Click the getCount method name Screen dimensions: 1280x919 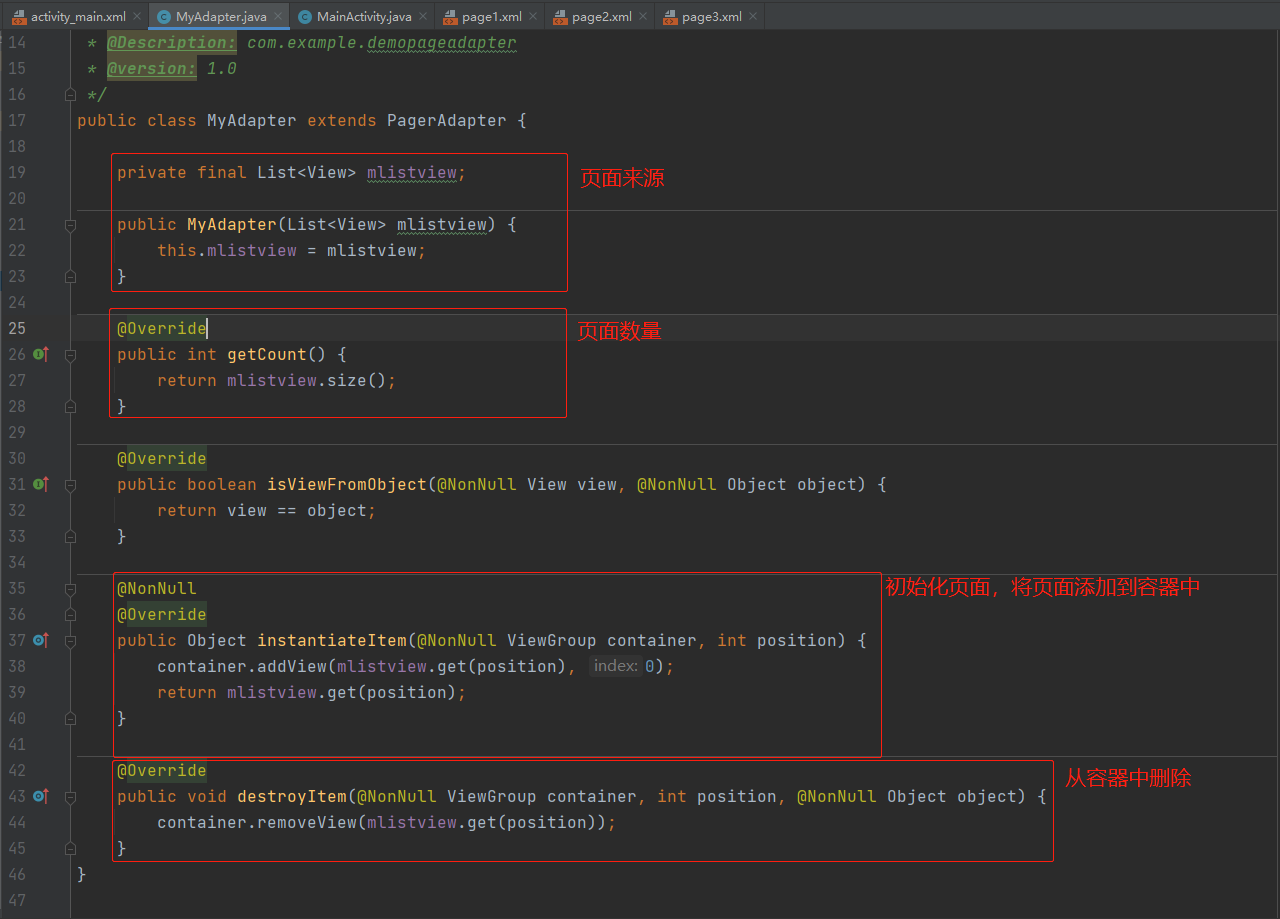(x=267, y=354)
